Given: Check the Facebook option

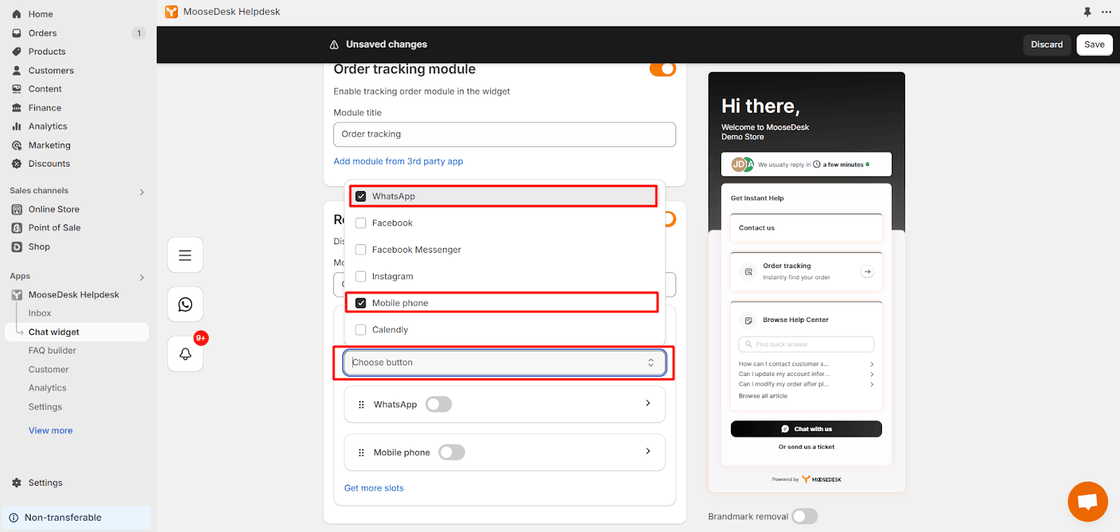Looking at the screenshot, I should click(x=361, y=223).
